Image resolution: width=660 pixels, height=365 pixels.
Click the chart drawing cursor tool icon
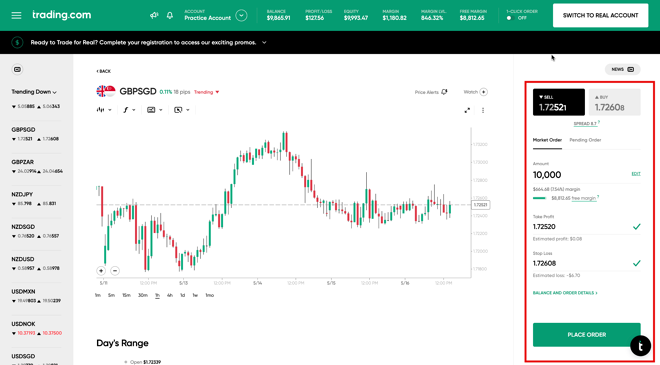point(178,110)
